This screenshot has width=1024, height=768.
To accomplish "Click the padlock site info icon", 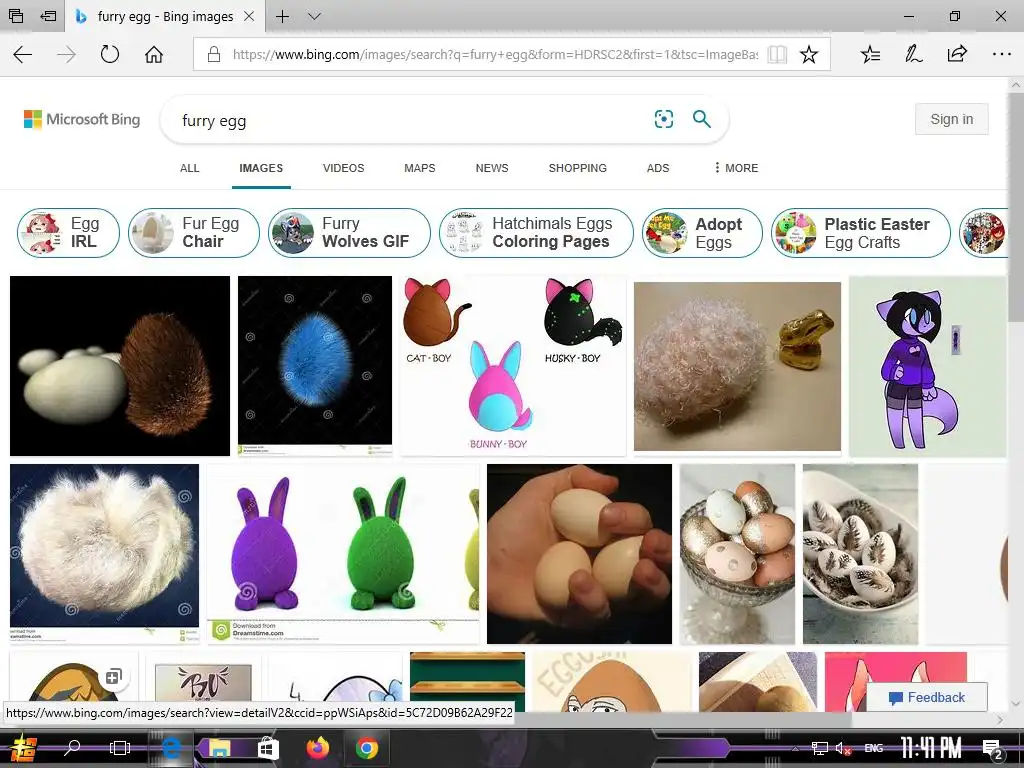I will 214,54.
